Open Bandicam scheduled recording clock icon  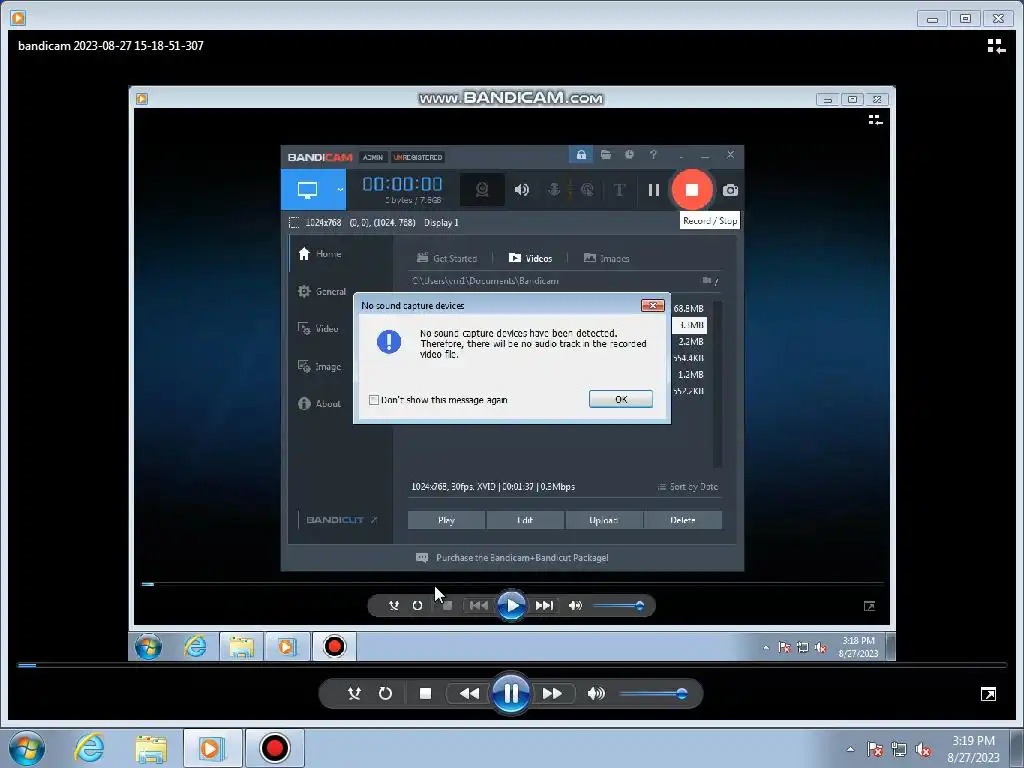(629, 155)
